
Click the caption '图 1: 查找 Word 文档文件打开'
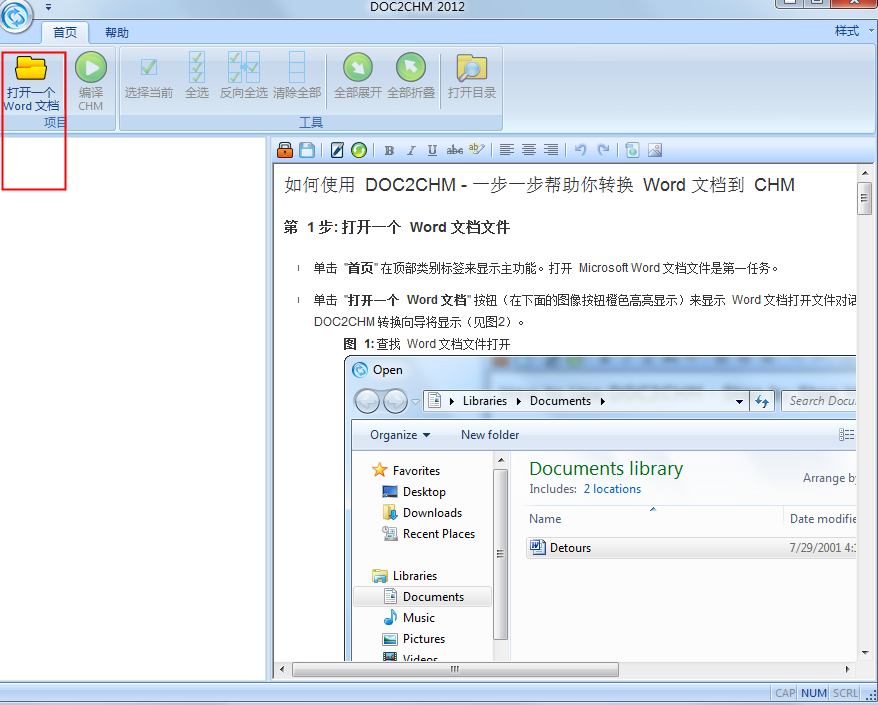427,344
